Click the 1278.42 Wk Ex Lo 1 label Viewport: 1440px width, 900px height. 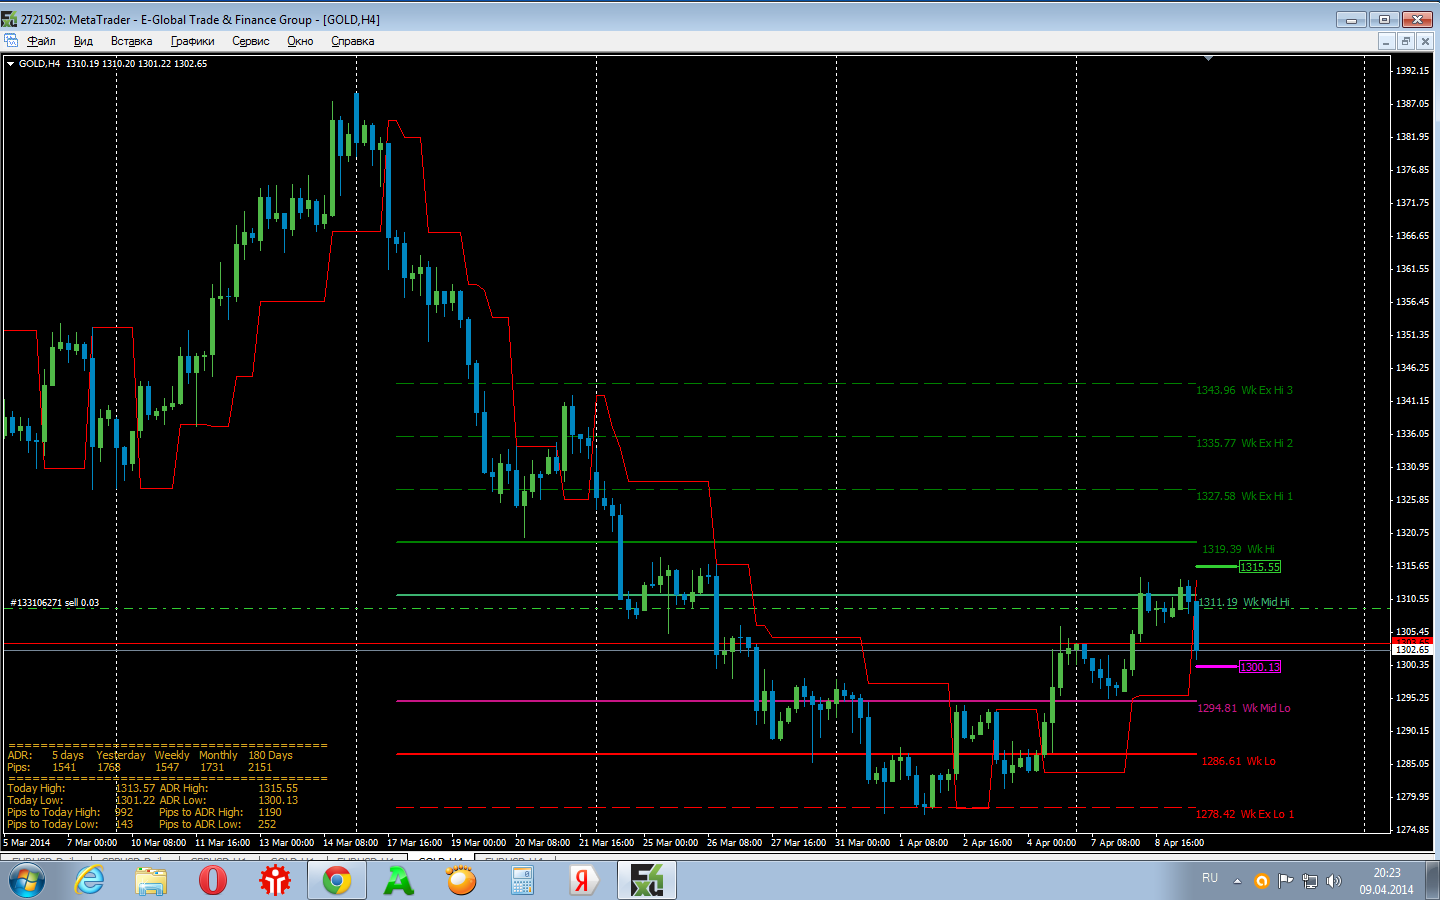point(1245,814)
